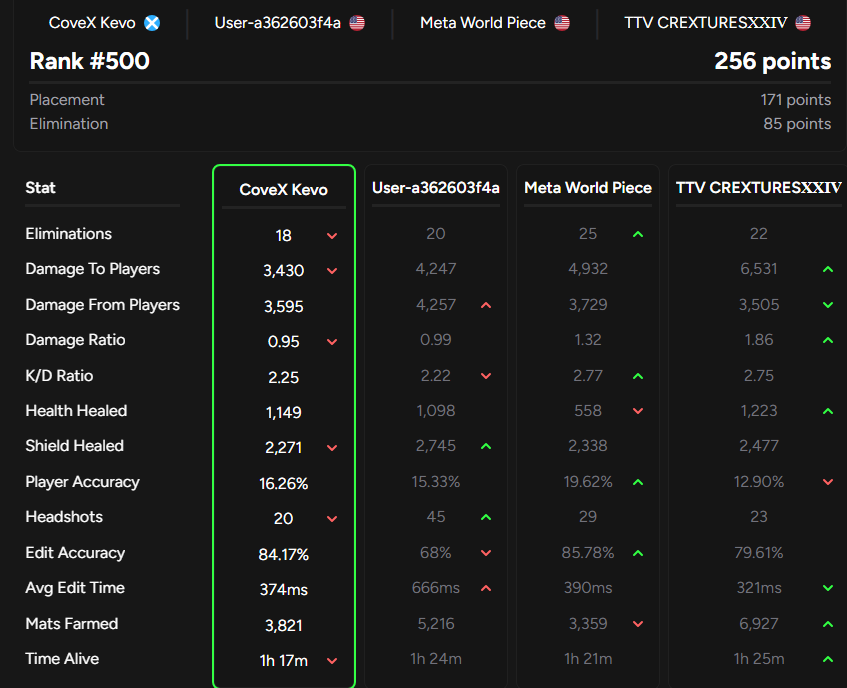Click red down arrow beside K/D ratio 2.22
This screenshot has width=847, height=688.
click(x=486, y=376)
